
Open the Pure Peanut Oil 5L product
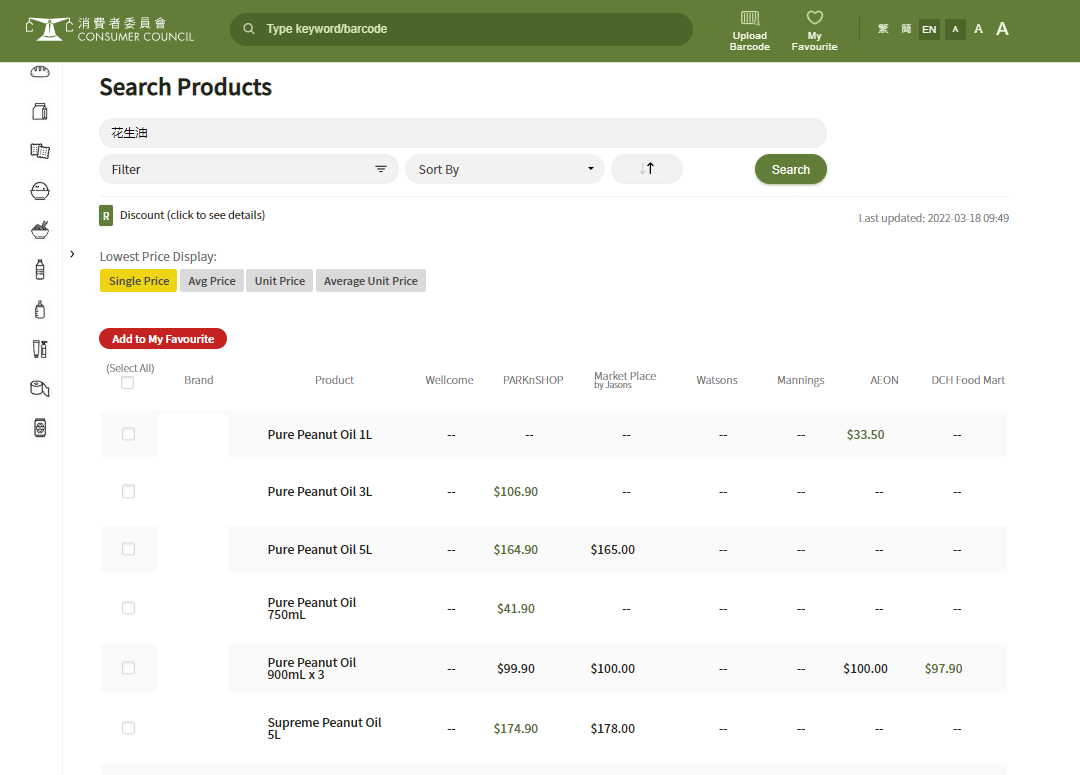pos(320,550)
